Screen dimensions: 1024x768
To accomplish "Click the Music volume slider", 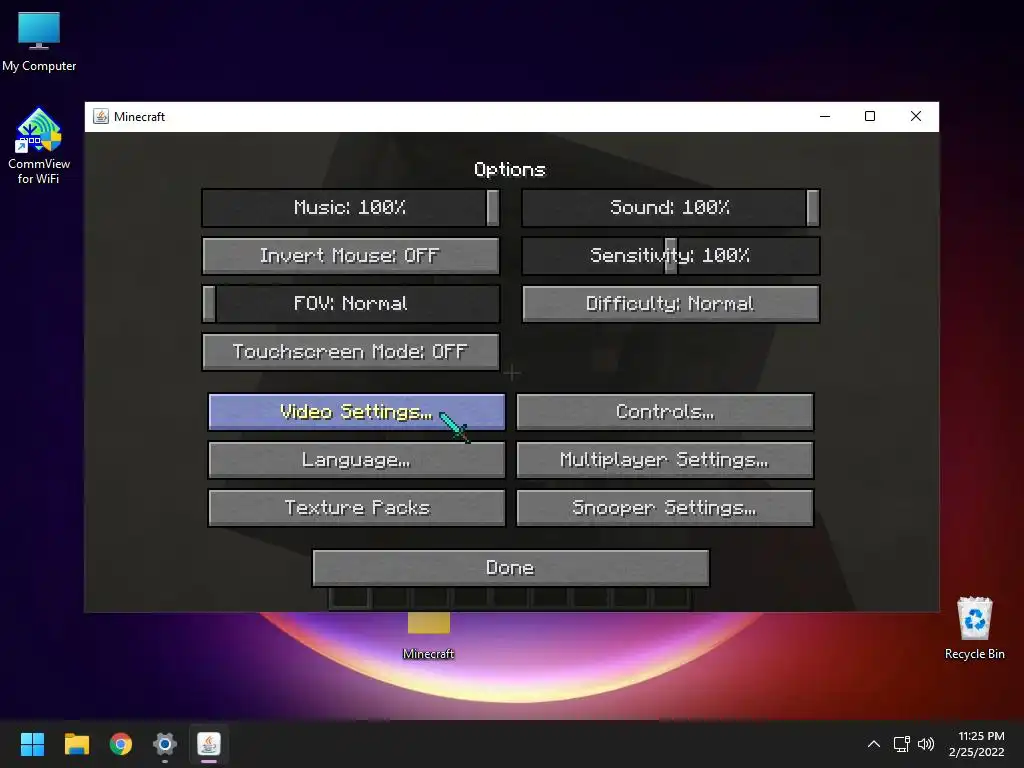I will click(351, 208).
